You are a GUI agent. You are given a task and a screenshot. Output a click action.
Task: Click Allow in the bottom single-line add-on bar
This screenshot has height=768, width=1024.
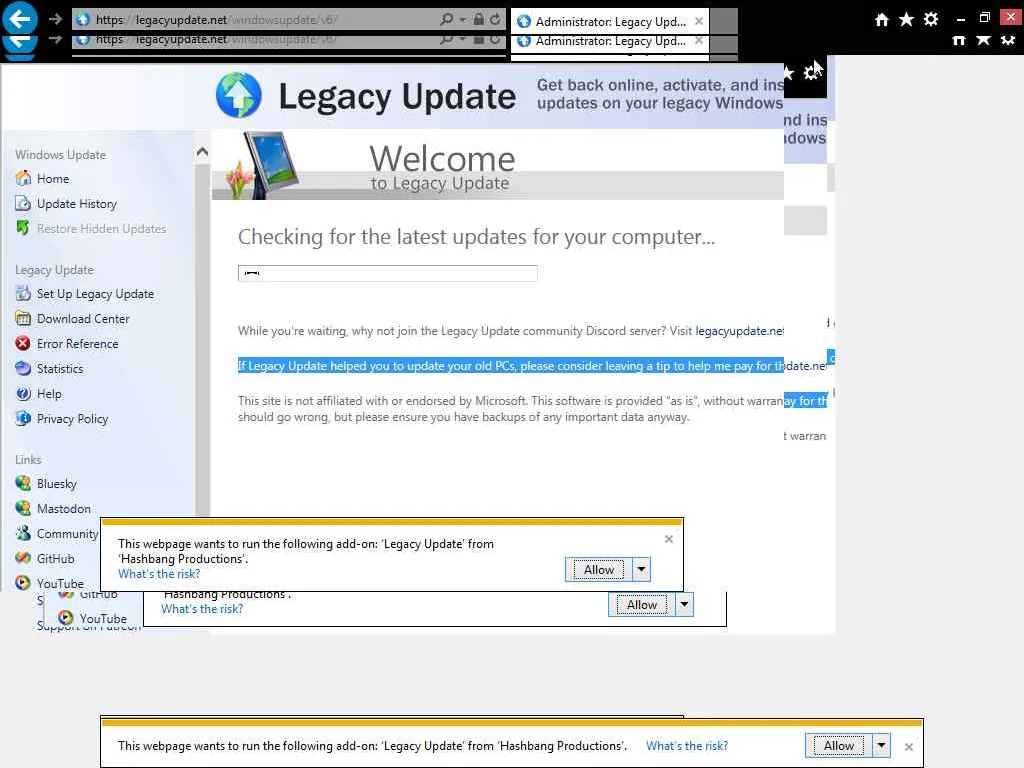pos(839,745)
